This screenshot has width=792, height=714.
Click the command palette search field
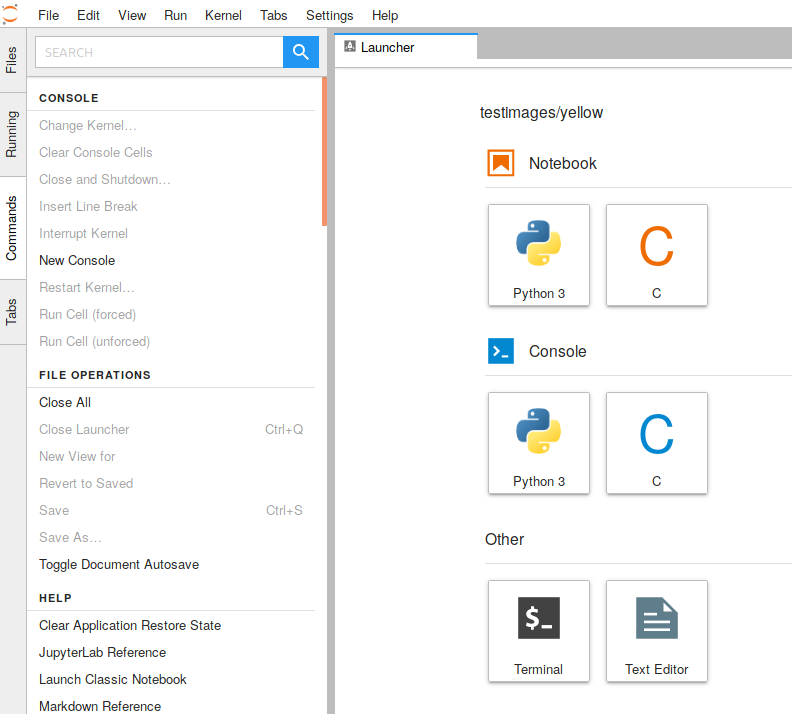[x=160, y=52]
